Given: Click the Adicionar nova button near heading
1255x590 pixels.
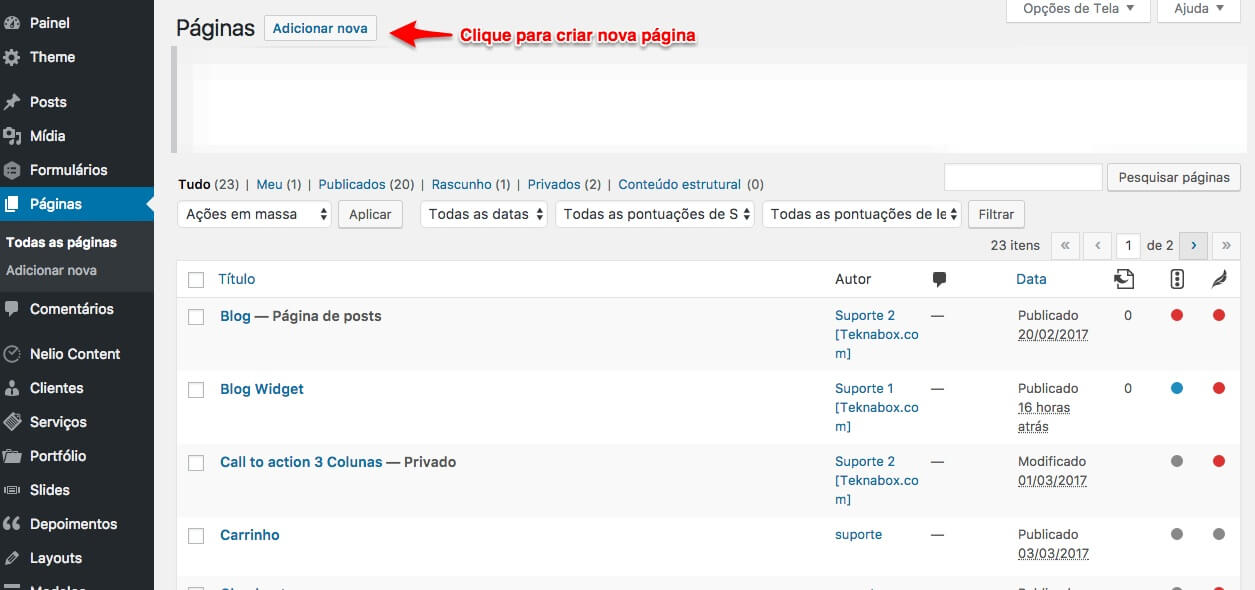Looking at the screenshot, I should [320, 28].
